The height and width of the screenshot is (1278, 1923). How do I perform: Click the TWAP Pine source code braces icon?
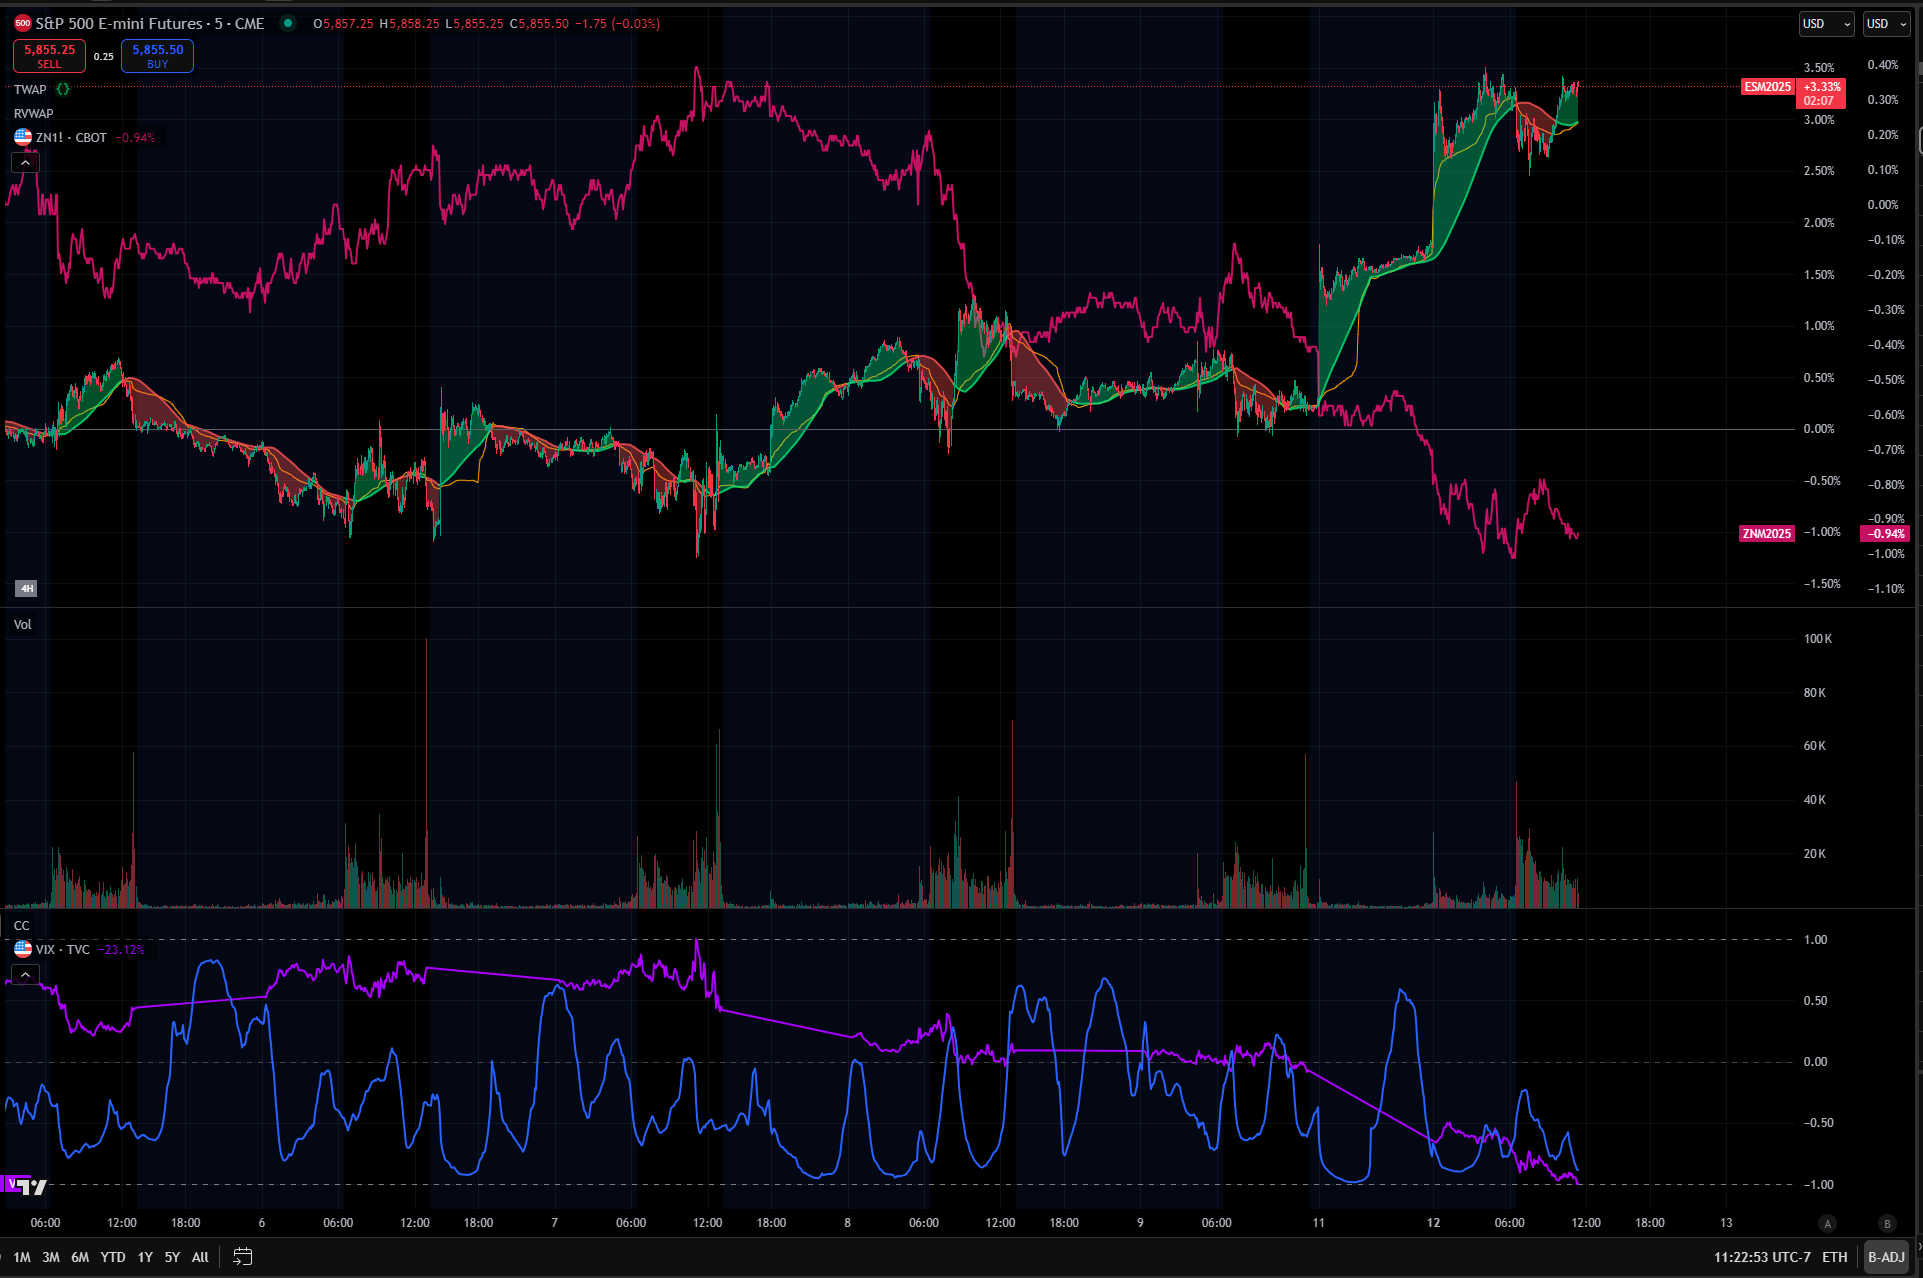coord(64,89)
